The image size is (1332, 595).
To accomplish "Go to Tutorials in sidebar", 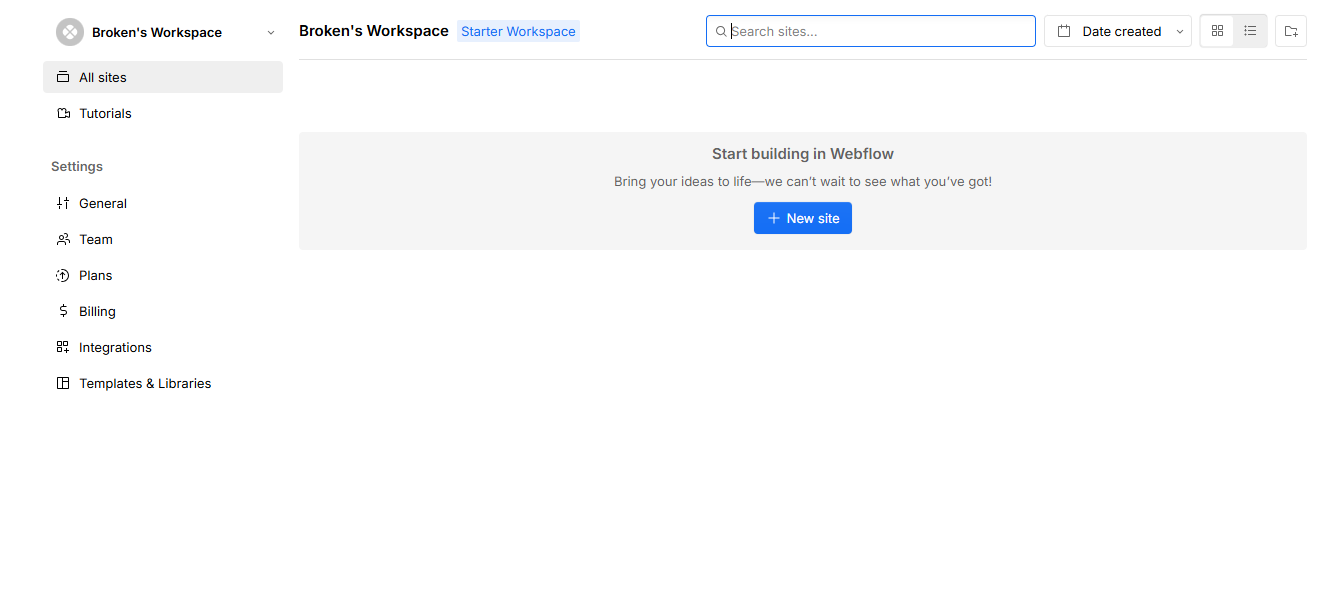I will pos(163,113).
